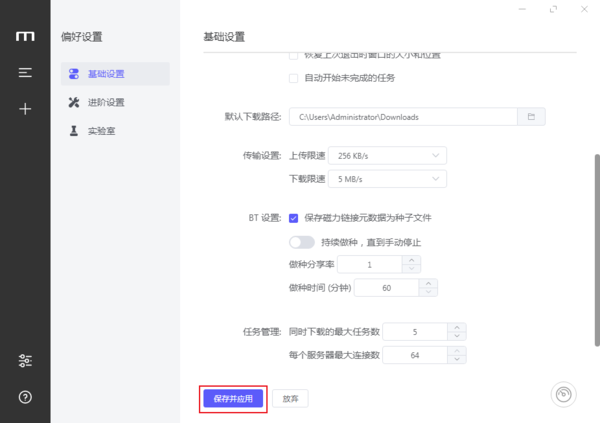Screen dimensions: 600x423
Task: Uncheck 保存磁力链接元数据为种子文件 checkbox
Action: coord(293,217)
